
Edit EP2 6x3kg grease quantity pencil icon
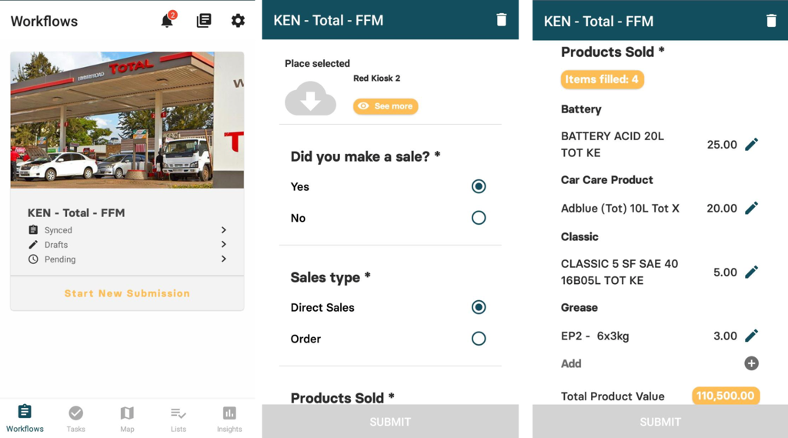pyautogui.click(x=751, y=336)
